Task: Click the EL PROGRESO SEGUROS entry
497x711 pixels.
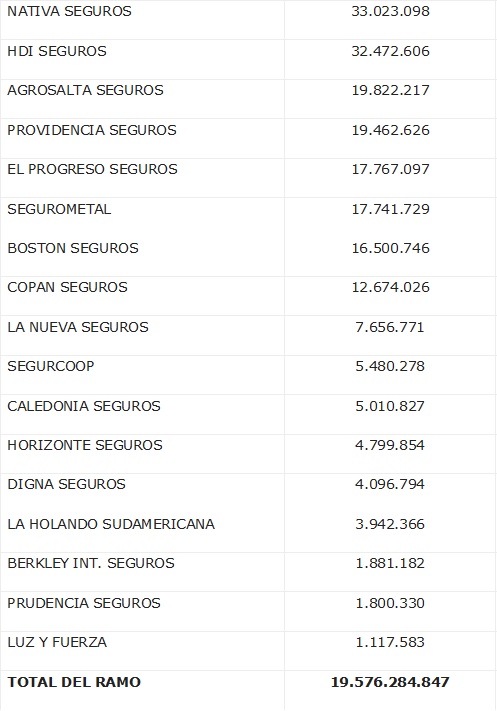Action: (x=92, y=169)
